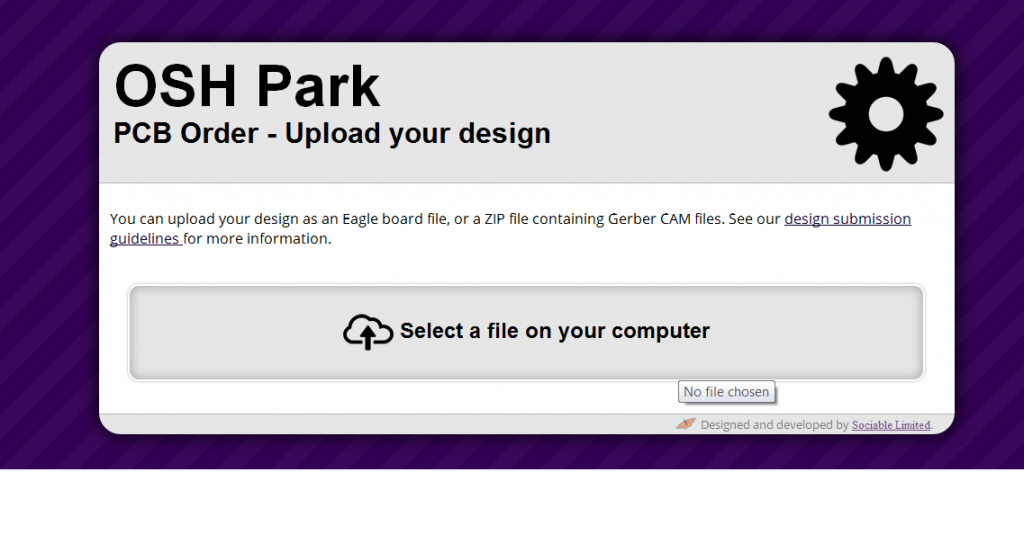Image resolution: width=1024 pixels, height=552 pixels.
Task: Open the design submission guidelines link
Action: (x=847, y=219)
